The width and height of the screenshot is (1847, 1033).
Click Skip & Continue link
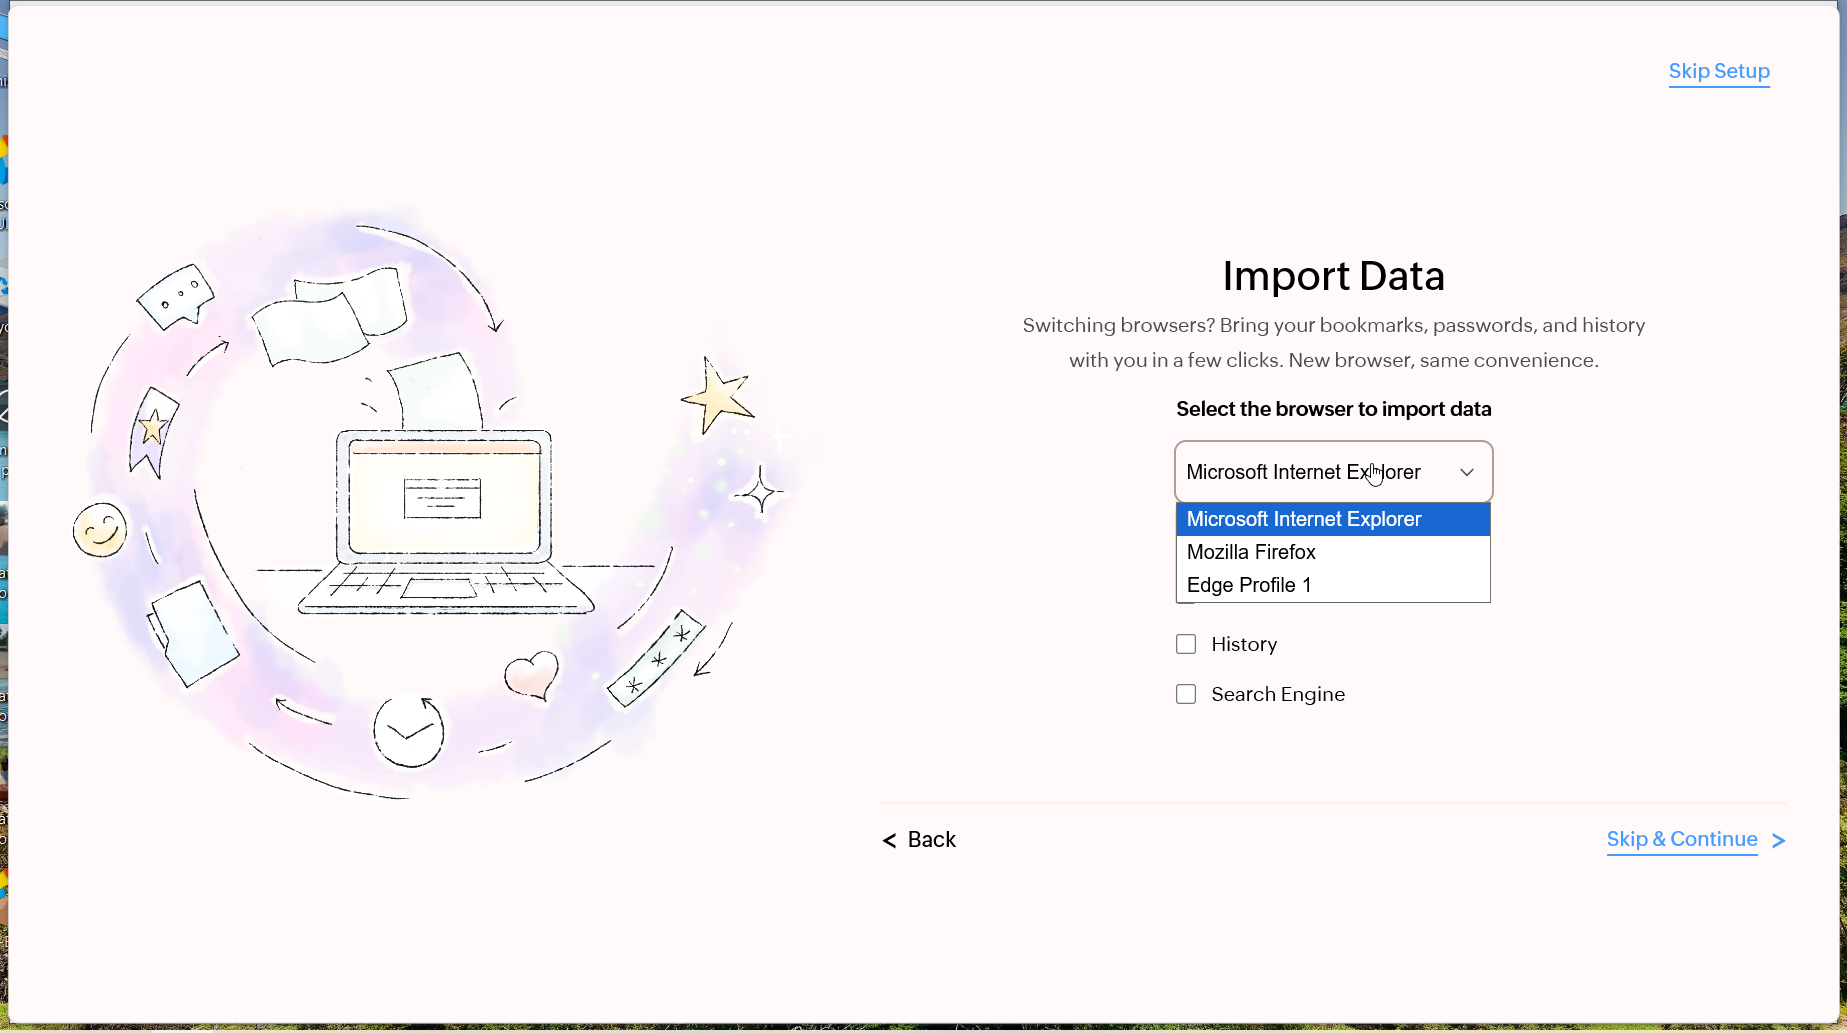pos(1681,840)
